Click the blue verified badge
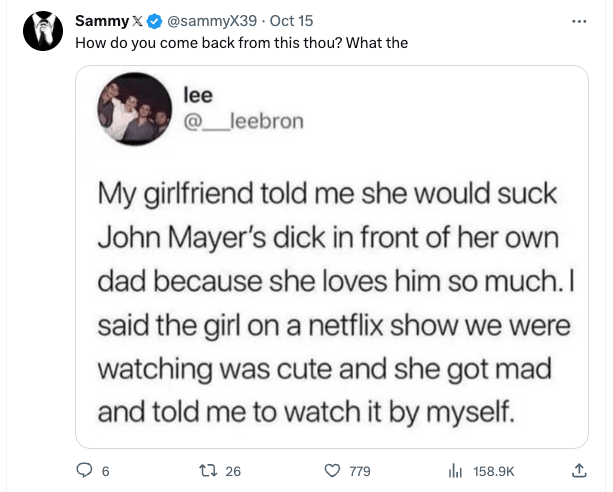Screen dimensions: 613x492 pos(154,21)
